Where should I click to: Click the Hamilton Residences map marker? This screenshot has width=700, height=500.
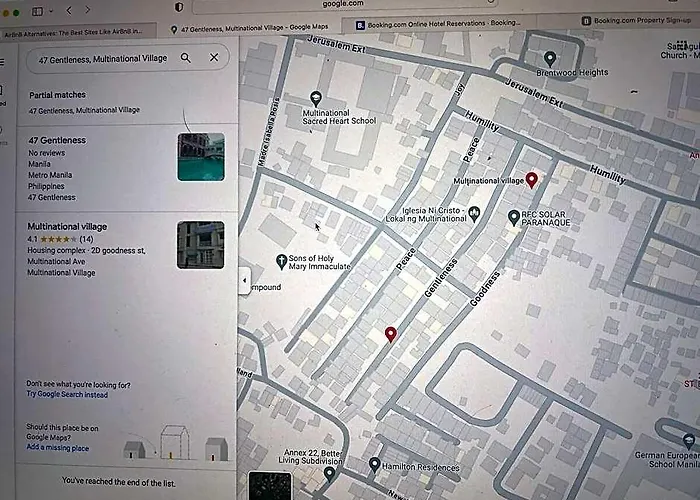[x=375, y=464]
